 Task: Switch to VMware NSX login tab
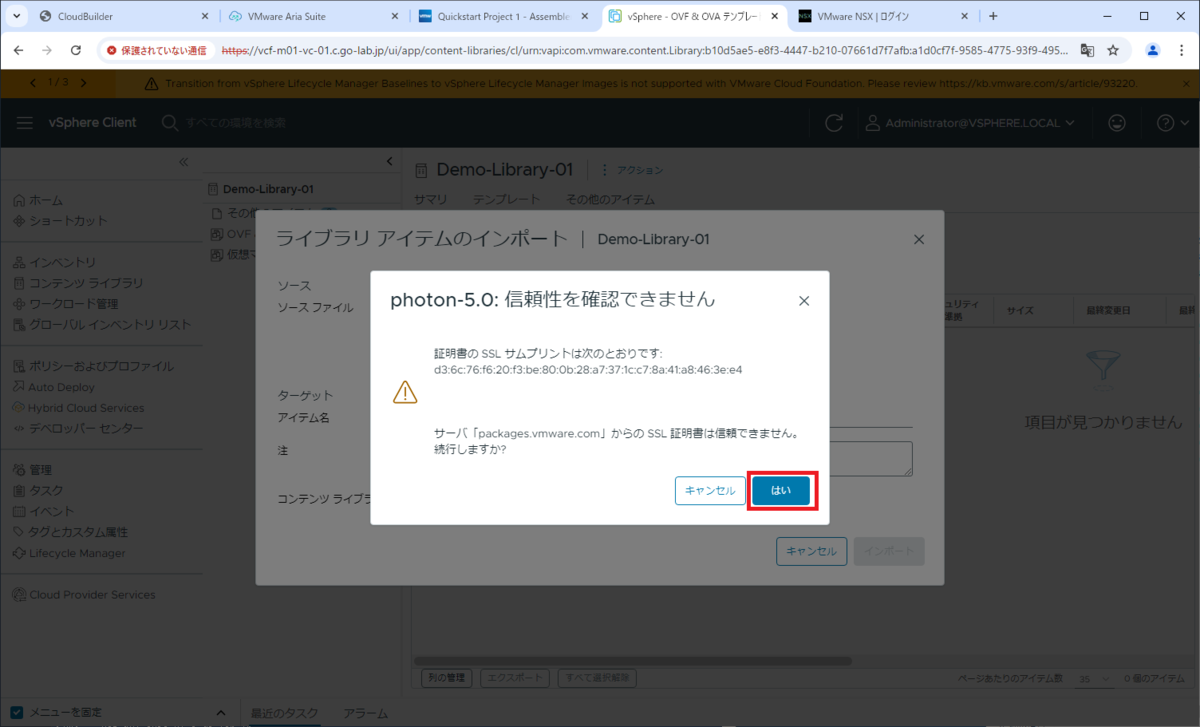884,16
